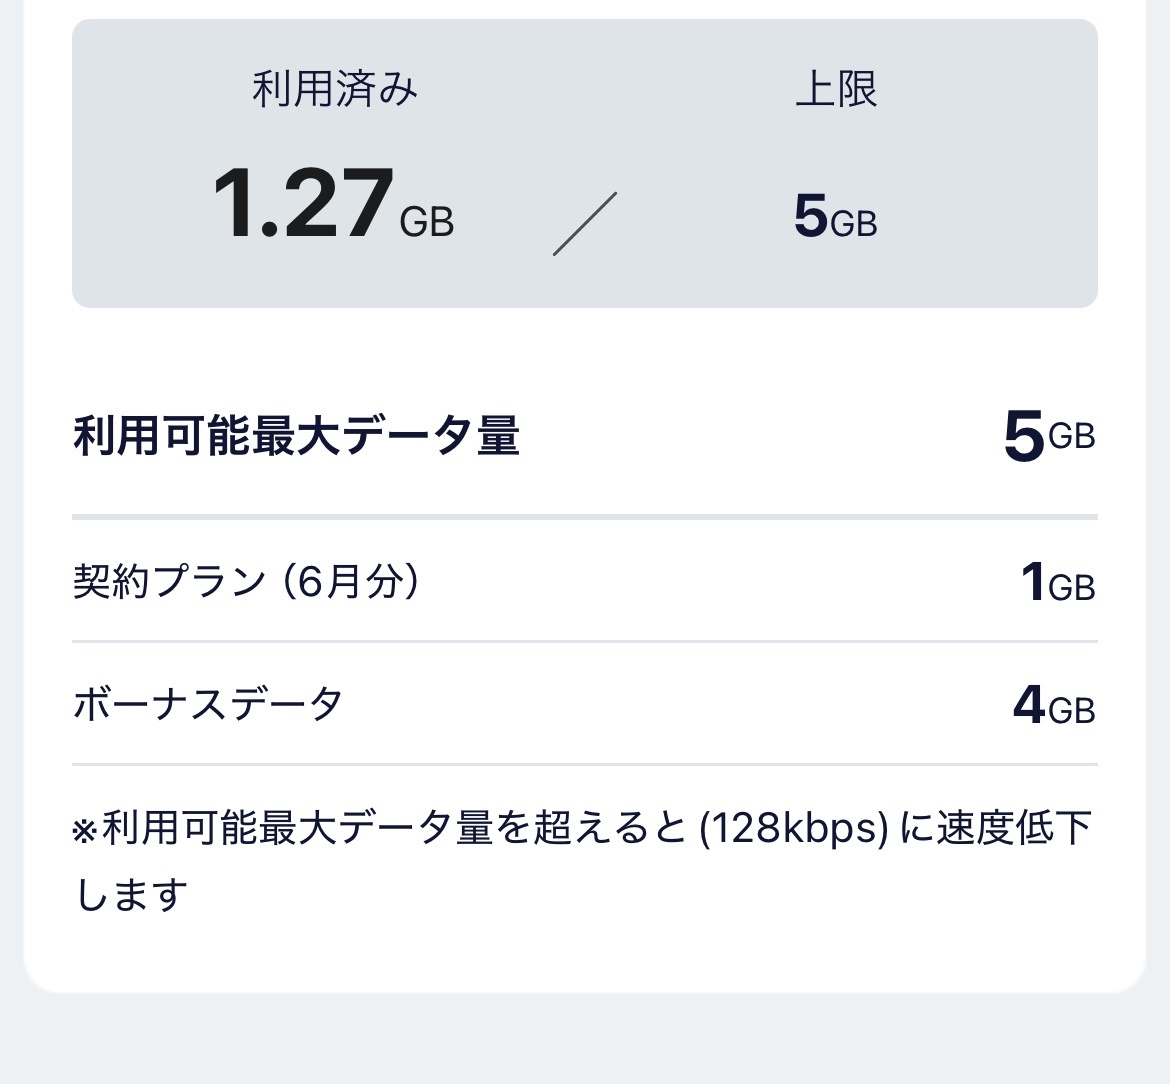Click the 上限 heading
1170x1084 pixels.
[836, 90]
